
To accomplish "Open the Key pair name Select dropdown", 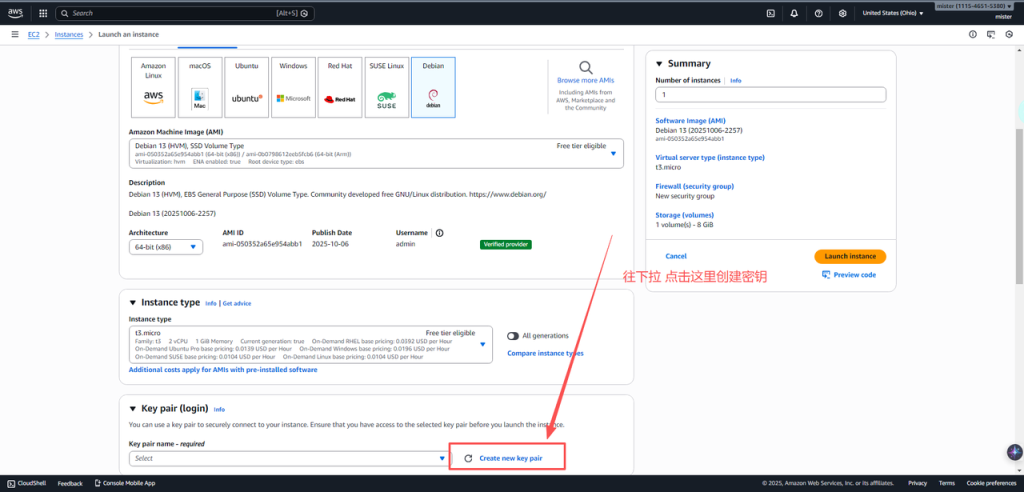I will 289,459.
